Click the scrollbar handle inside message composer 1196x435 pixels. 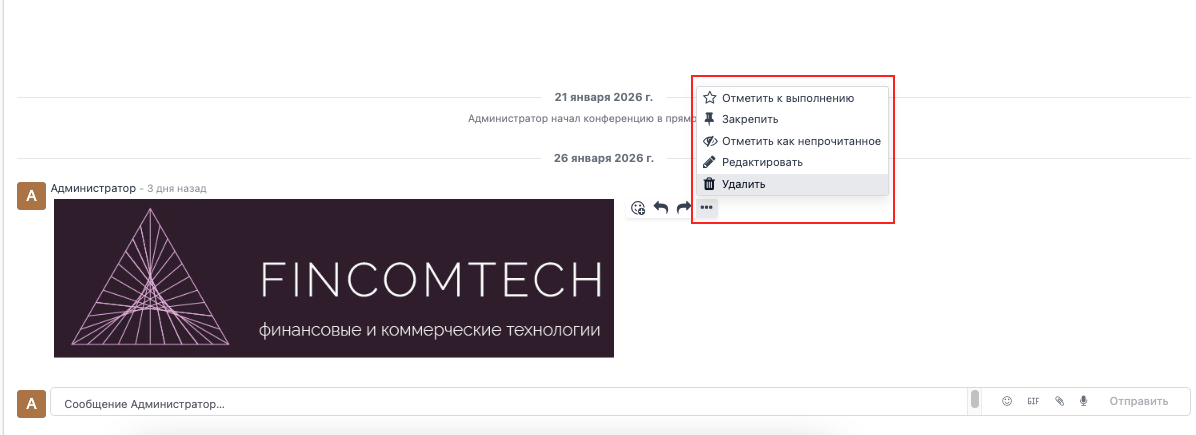[974, 400]
